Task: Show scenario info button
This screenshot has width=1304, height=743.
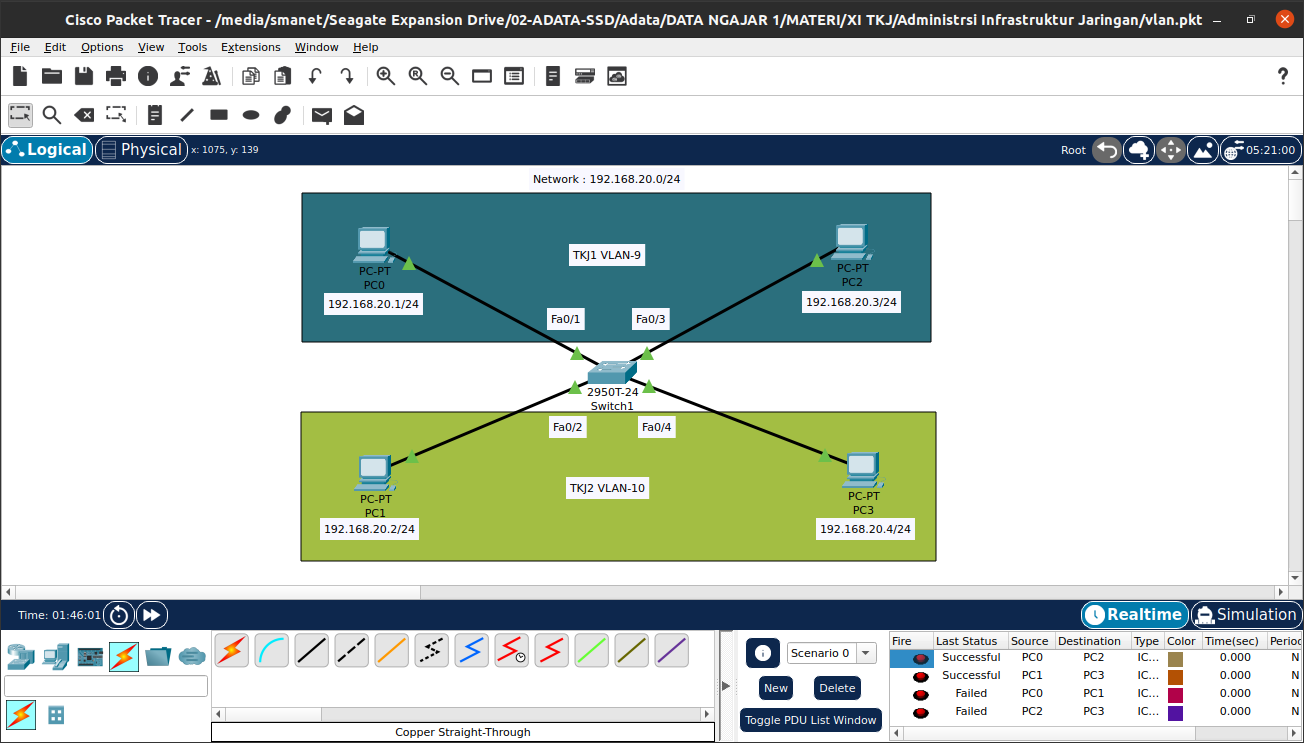Action: tap(763, 653)
